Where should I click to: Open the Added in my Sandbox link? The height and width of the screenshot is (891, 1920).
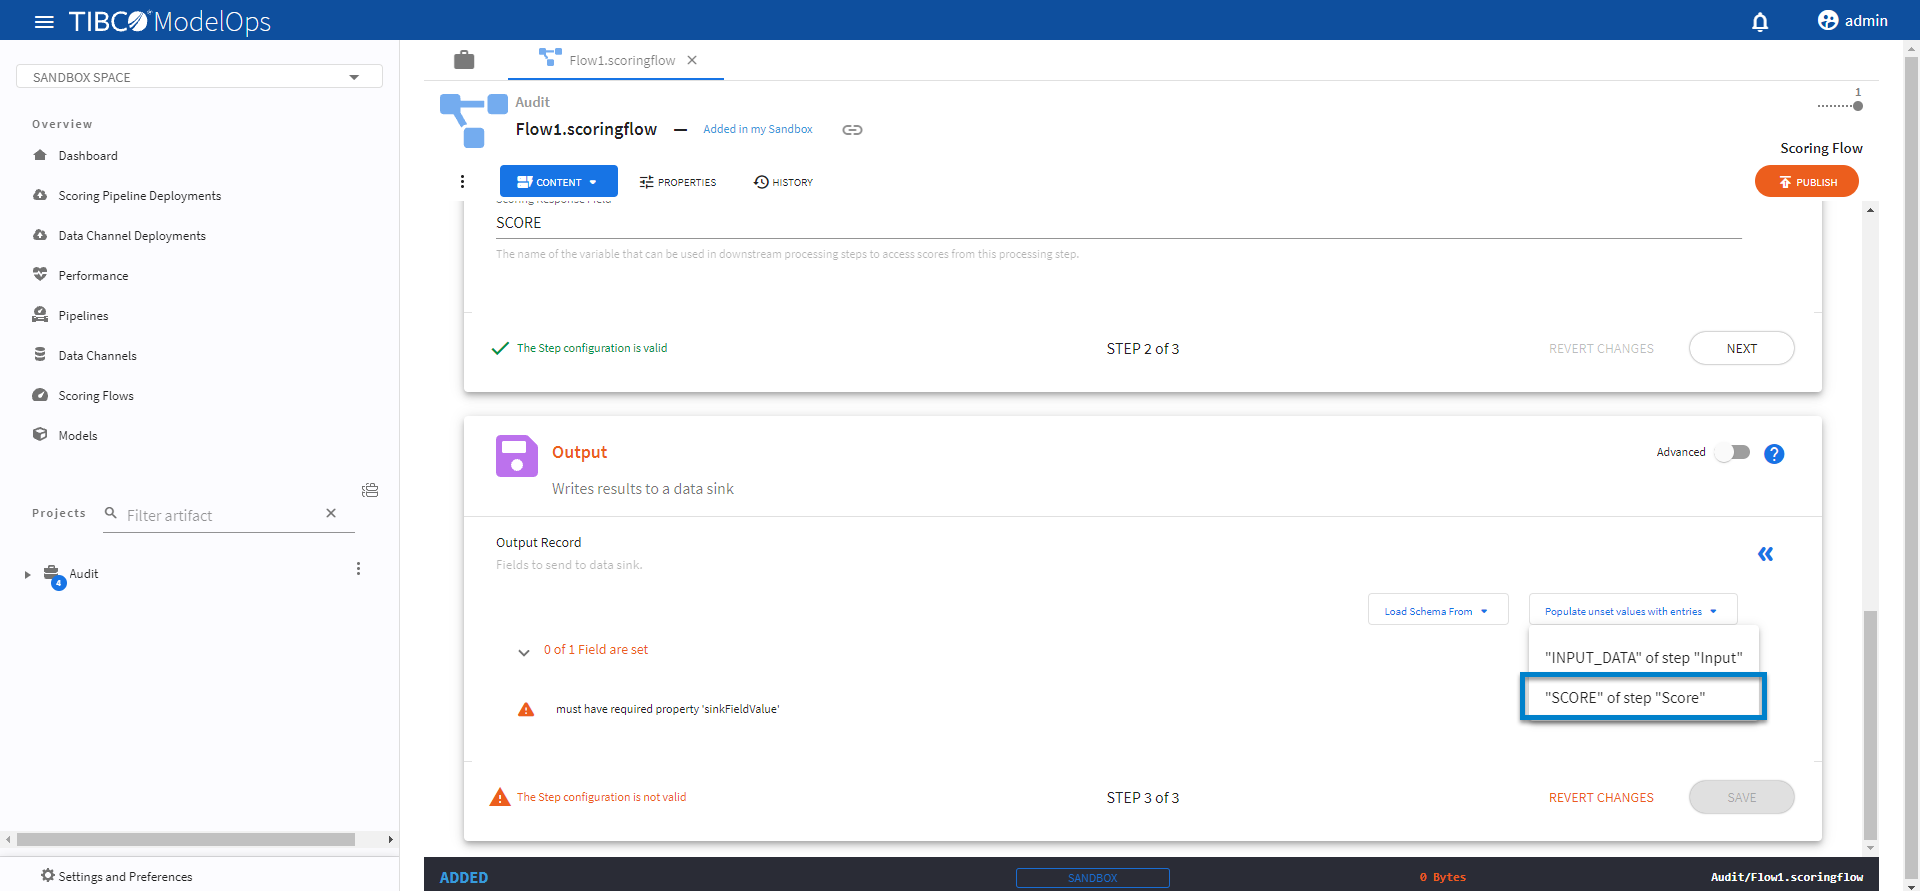coord(757,129)
